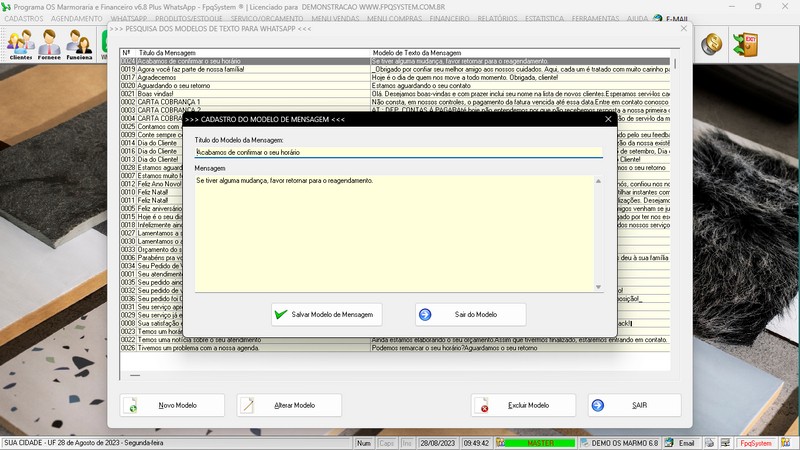Click the blue arrow icon on Sair do Modelo
800x450 pixels.
point(425,315)
